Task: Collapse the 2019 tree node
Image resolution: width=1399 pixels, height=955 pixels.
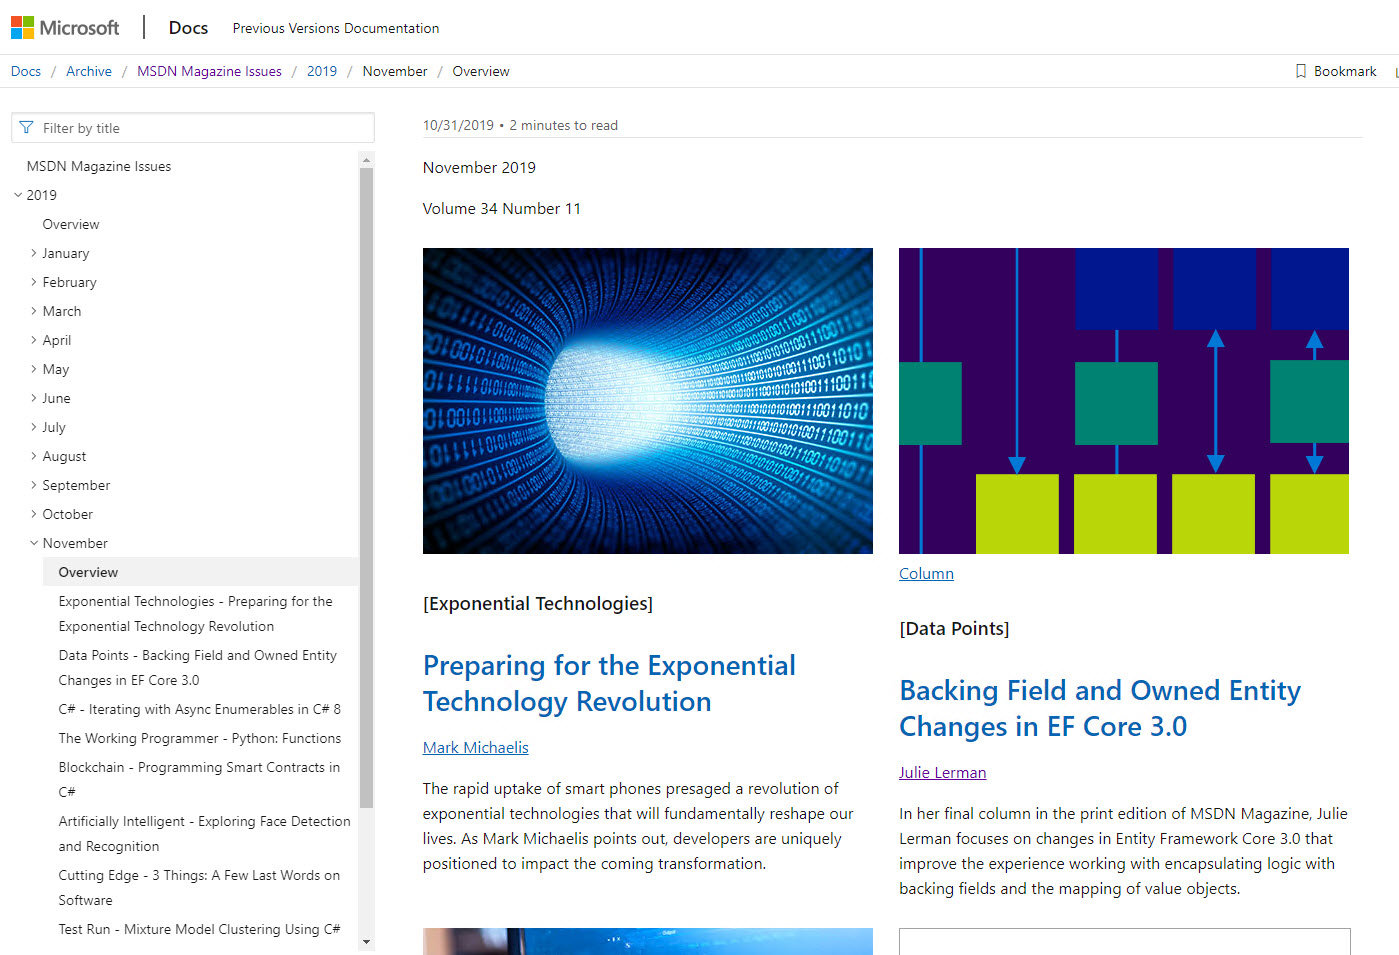Action: (x=18, y=195)
